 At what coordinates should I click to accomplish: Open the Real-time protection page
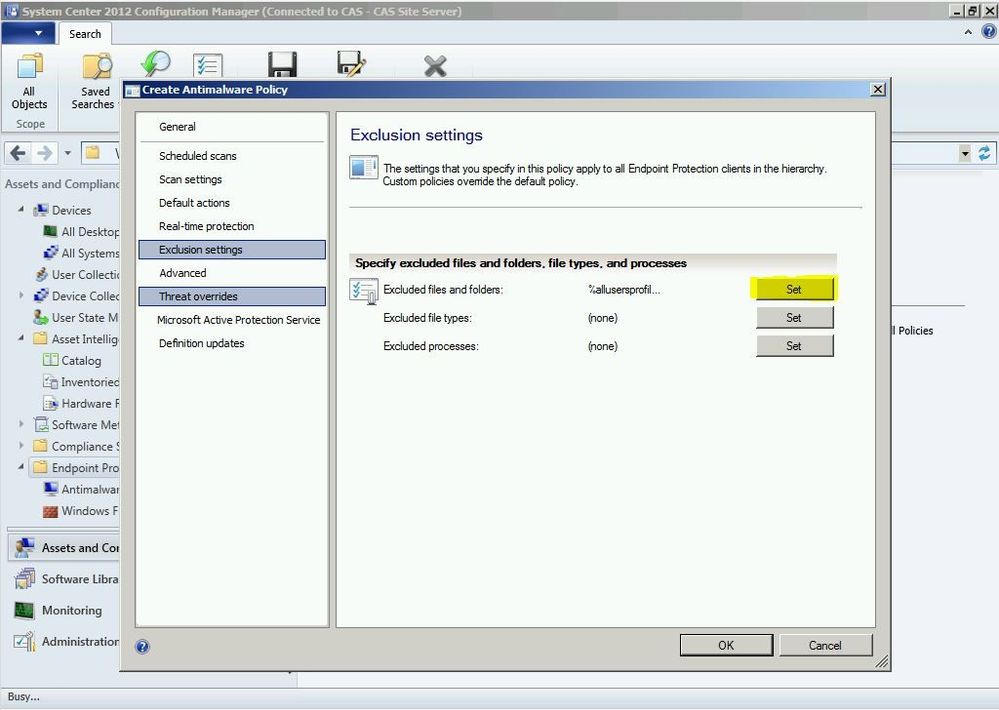[x=206, y=226]
